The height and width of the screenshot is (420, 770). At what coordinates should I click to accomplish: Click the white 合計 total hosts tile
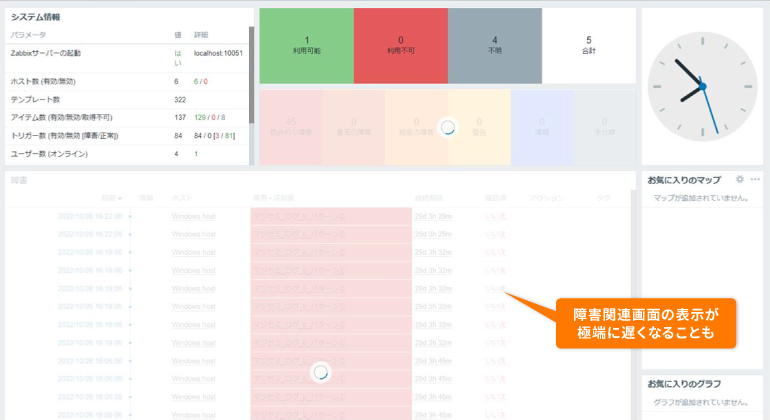[589, 46]
